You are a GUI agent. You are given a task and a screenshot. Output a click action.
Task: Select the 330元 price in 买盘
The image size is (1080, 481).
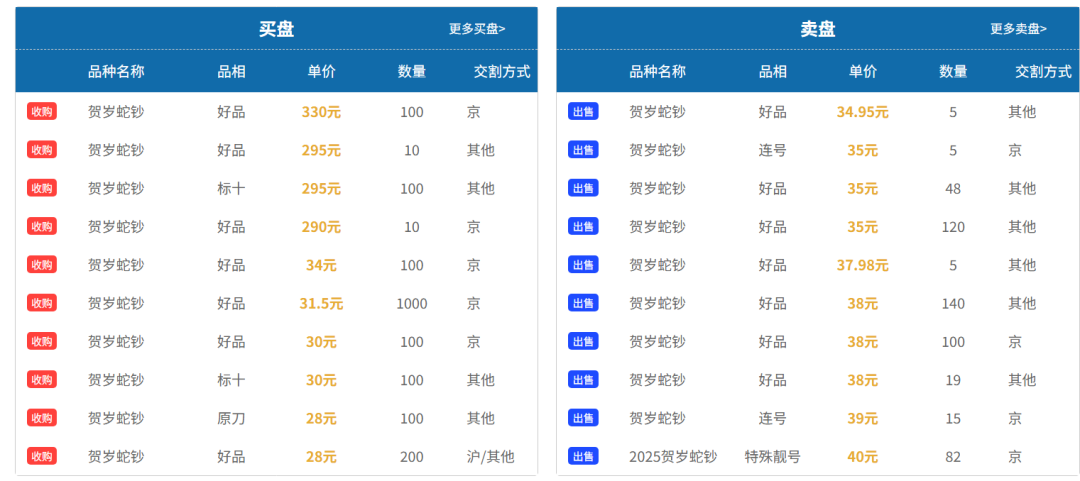click(x=321, y=112)
